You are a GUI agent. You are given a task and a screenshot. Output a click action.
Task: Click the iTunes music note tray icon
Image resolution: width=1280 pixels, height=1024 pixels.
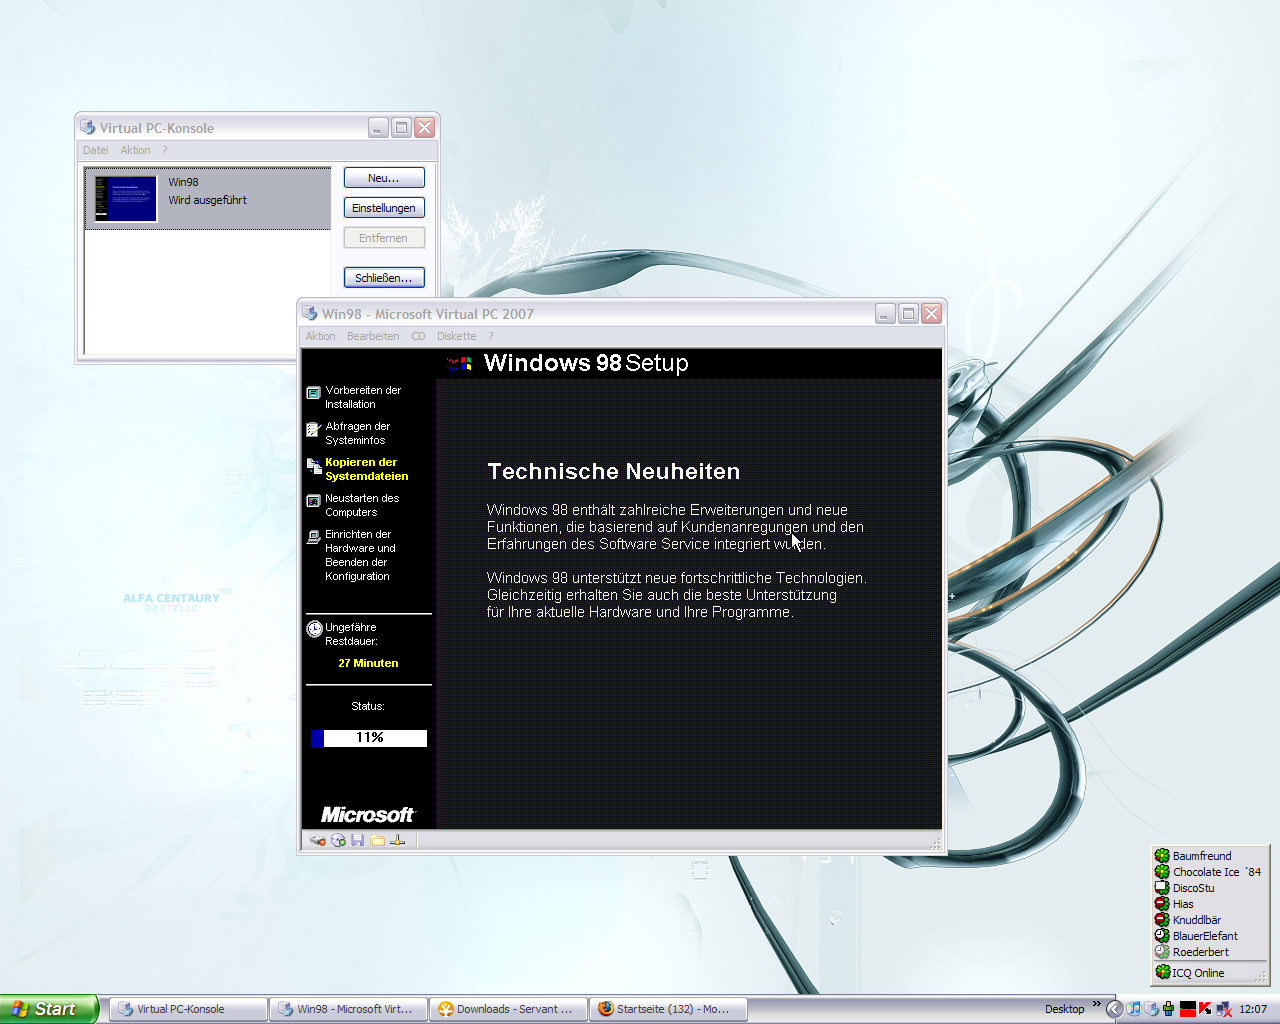coord(1134,1009)
